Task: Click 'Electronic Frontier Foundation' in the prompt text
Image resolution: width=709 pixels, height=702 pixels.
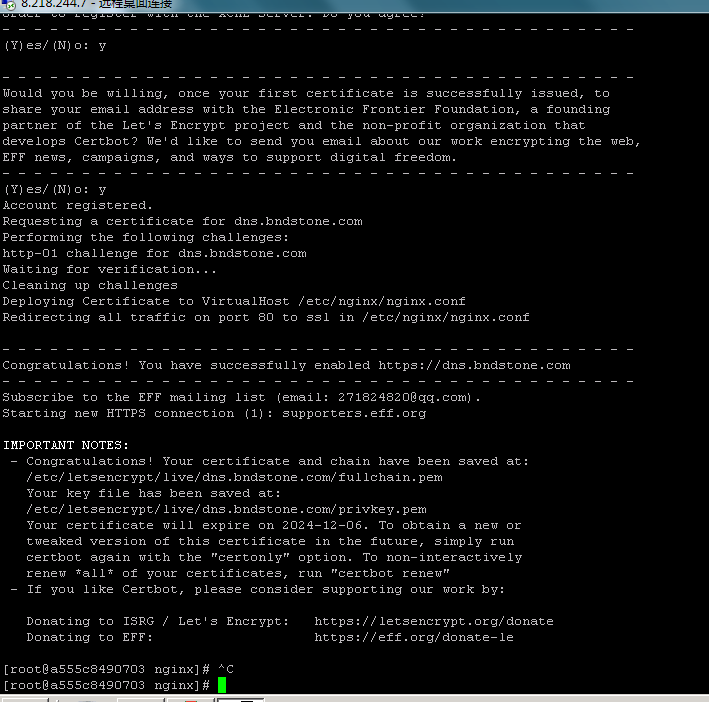Action: (394, 109)
